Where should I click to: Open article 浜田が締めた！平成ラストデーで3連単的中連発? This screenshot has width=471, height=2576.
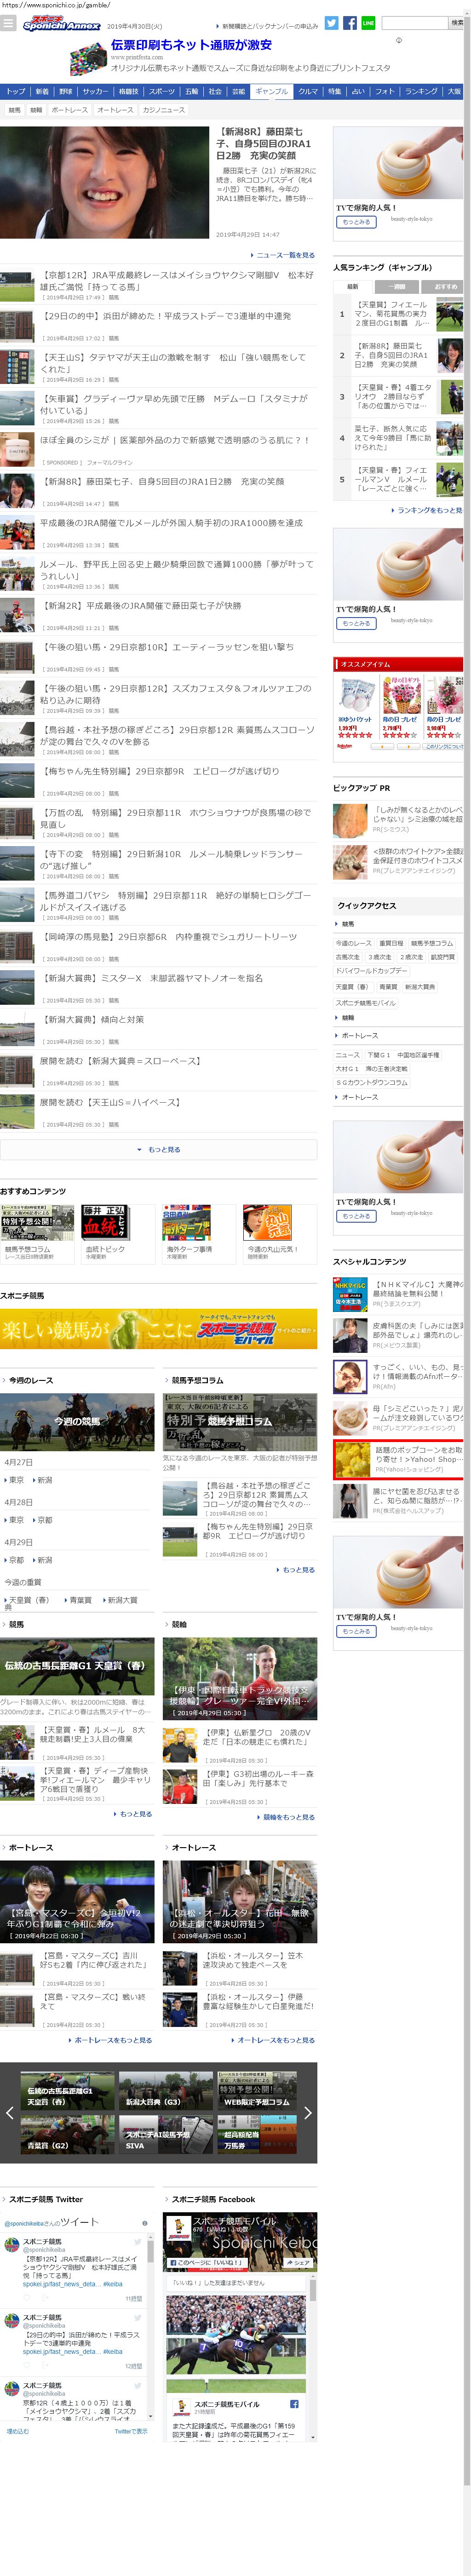pyautogui.click(x=165, y=316)
